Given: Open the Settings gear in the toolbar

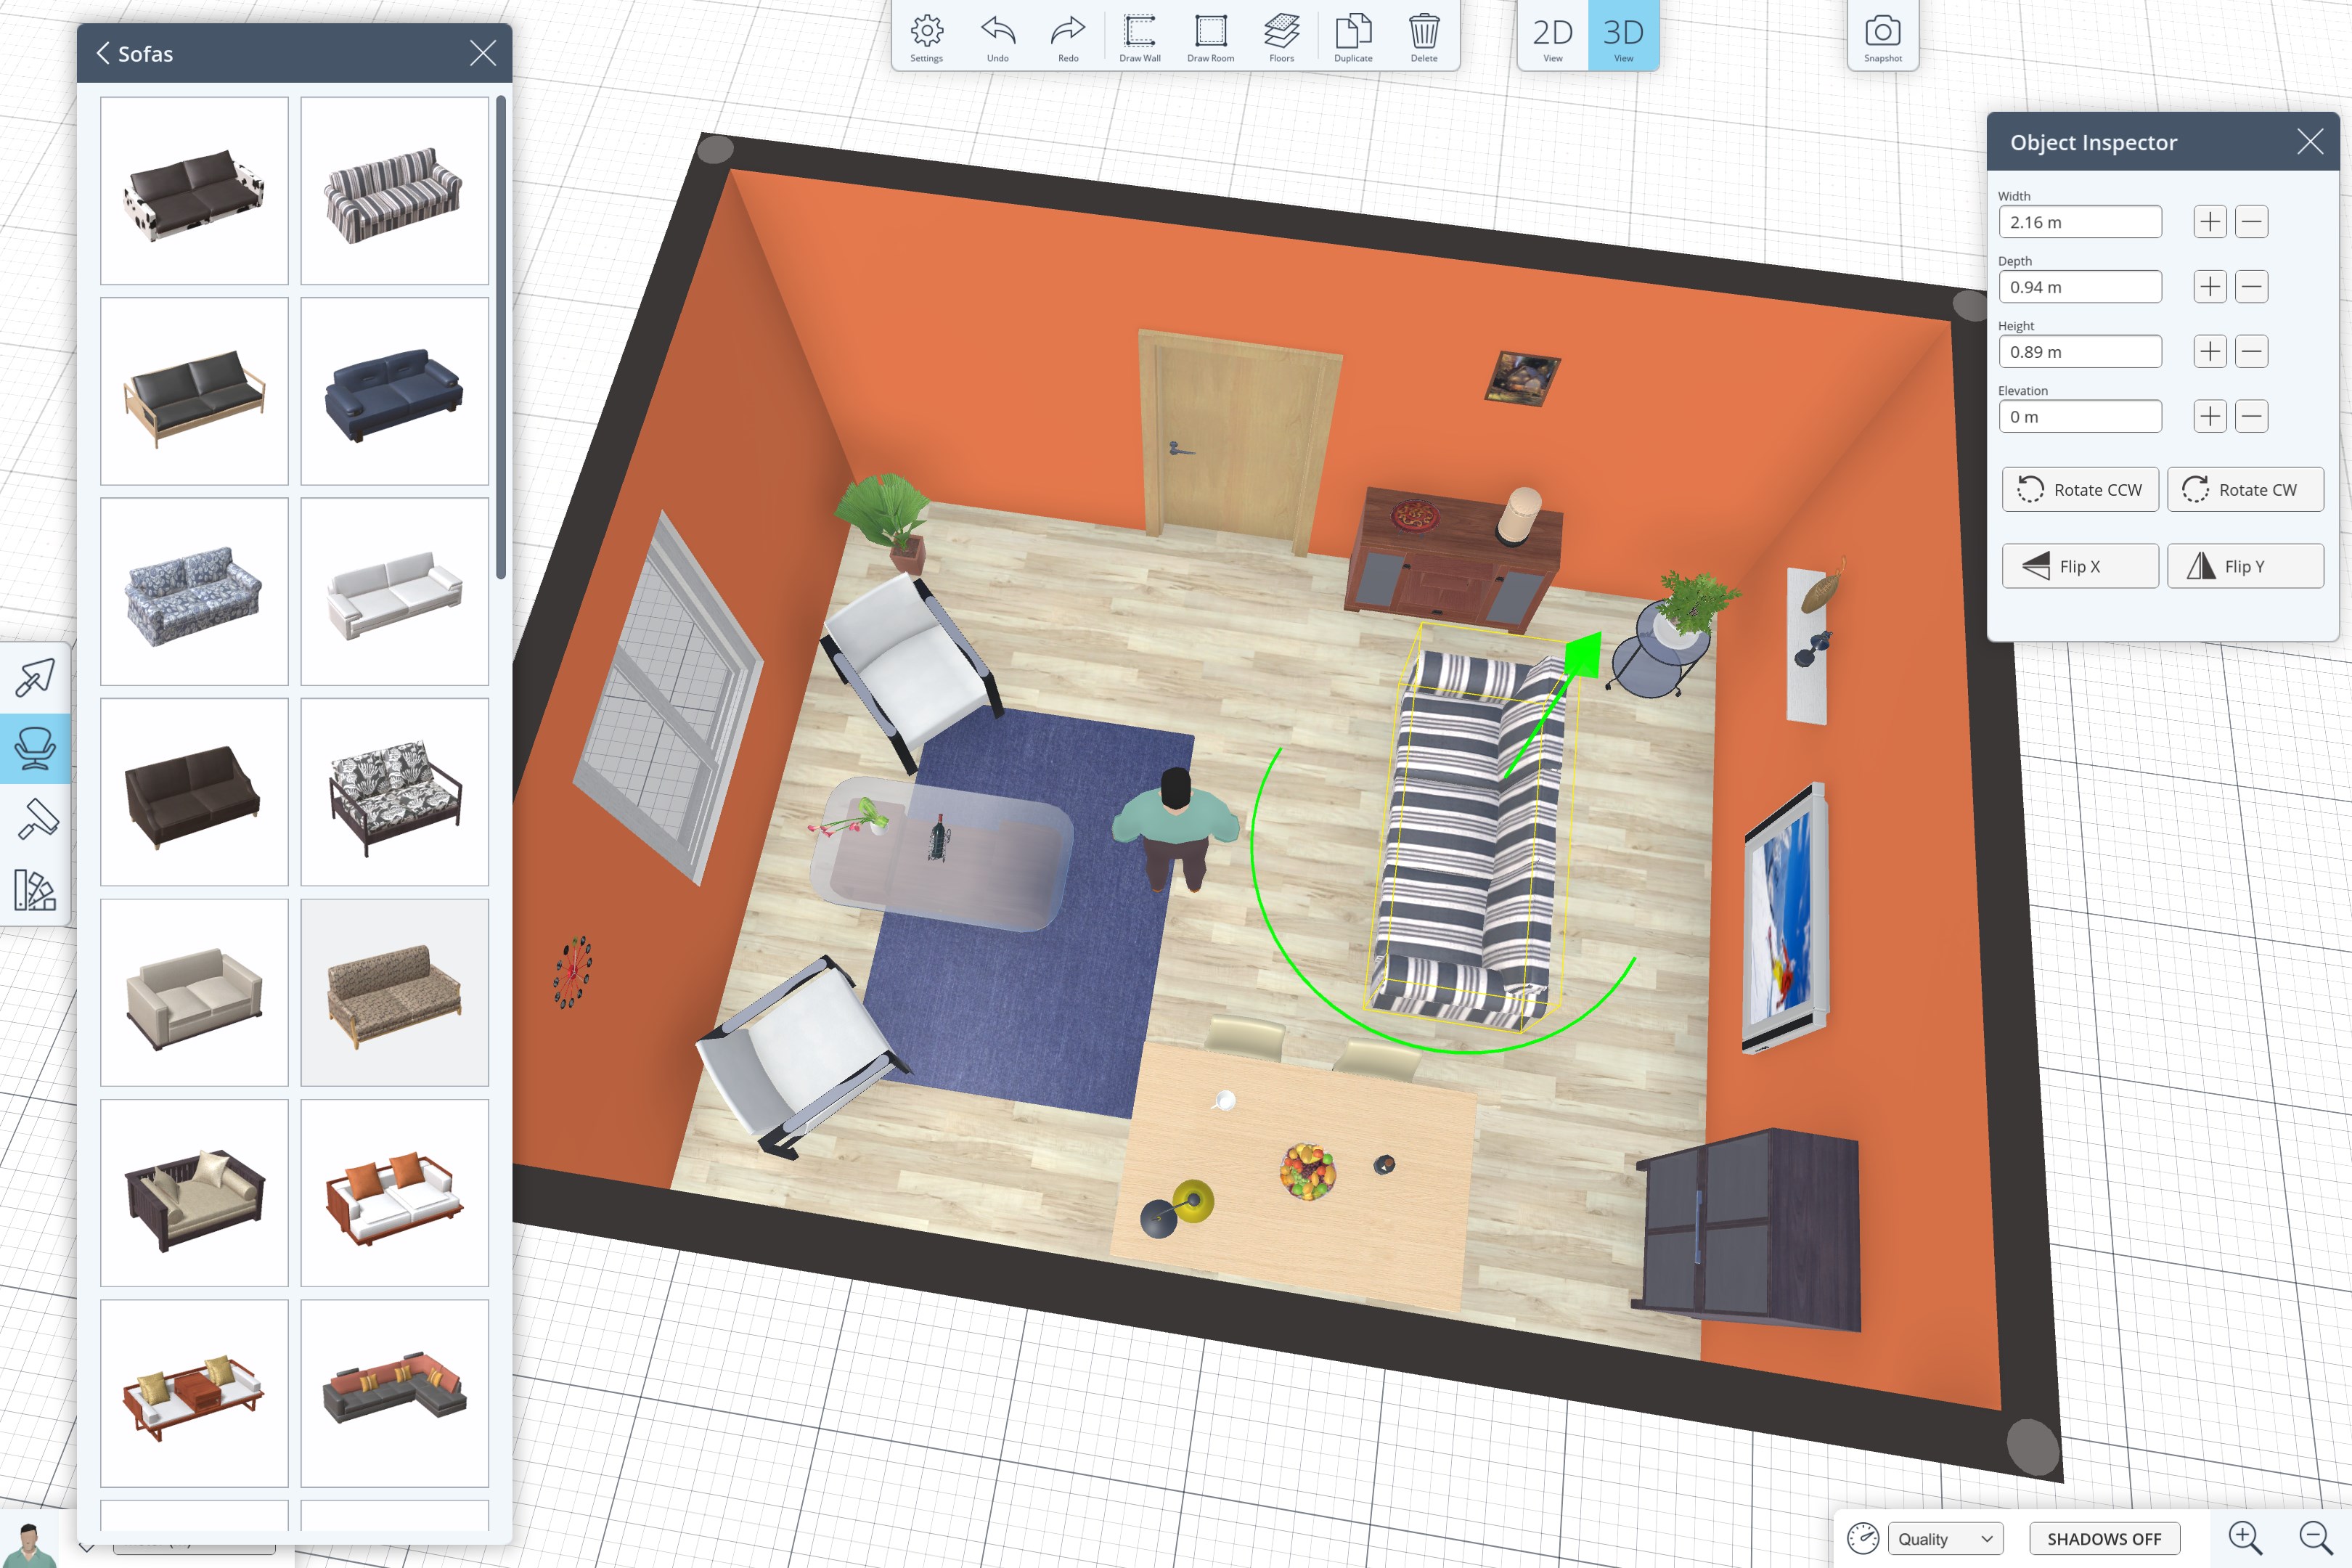Looking at the screenshot, I should (x=927, y=37).
